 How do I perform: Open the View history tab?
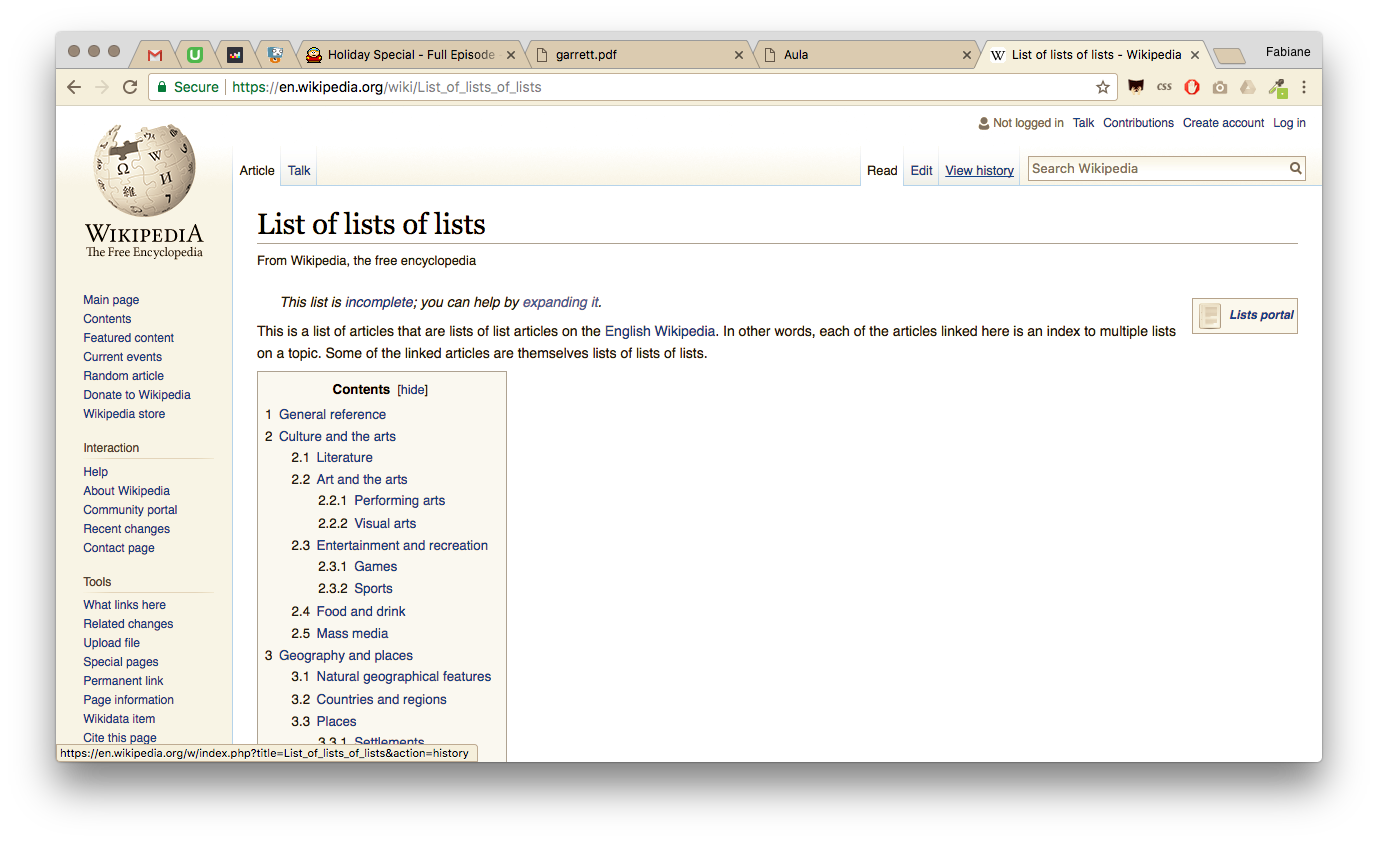click(x=979, y=171)
